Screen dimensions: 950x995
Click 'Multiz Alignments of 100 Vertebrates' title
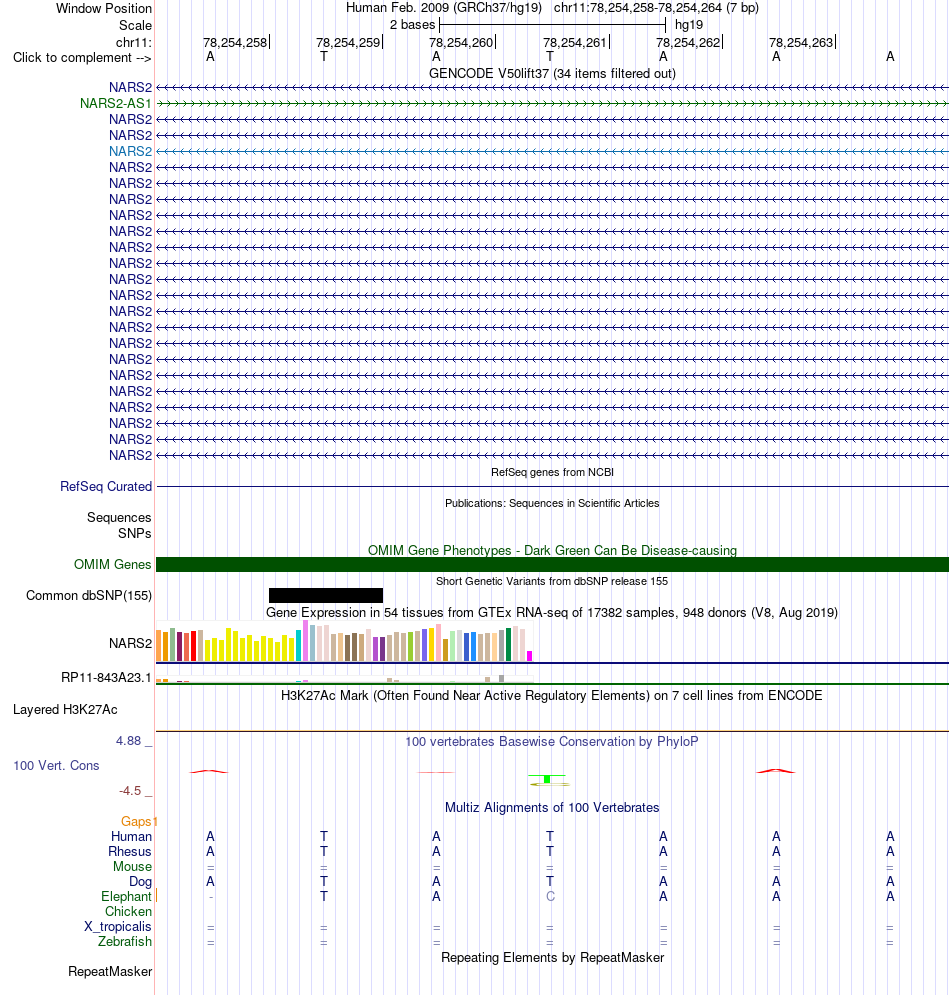552,808
